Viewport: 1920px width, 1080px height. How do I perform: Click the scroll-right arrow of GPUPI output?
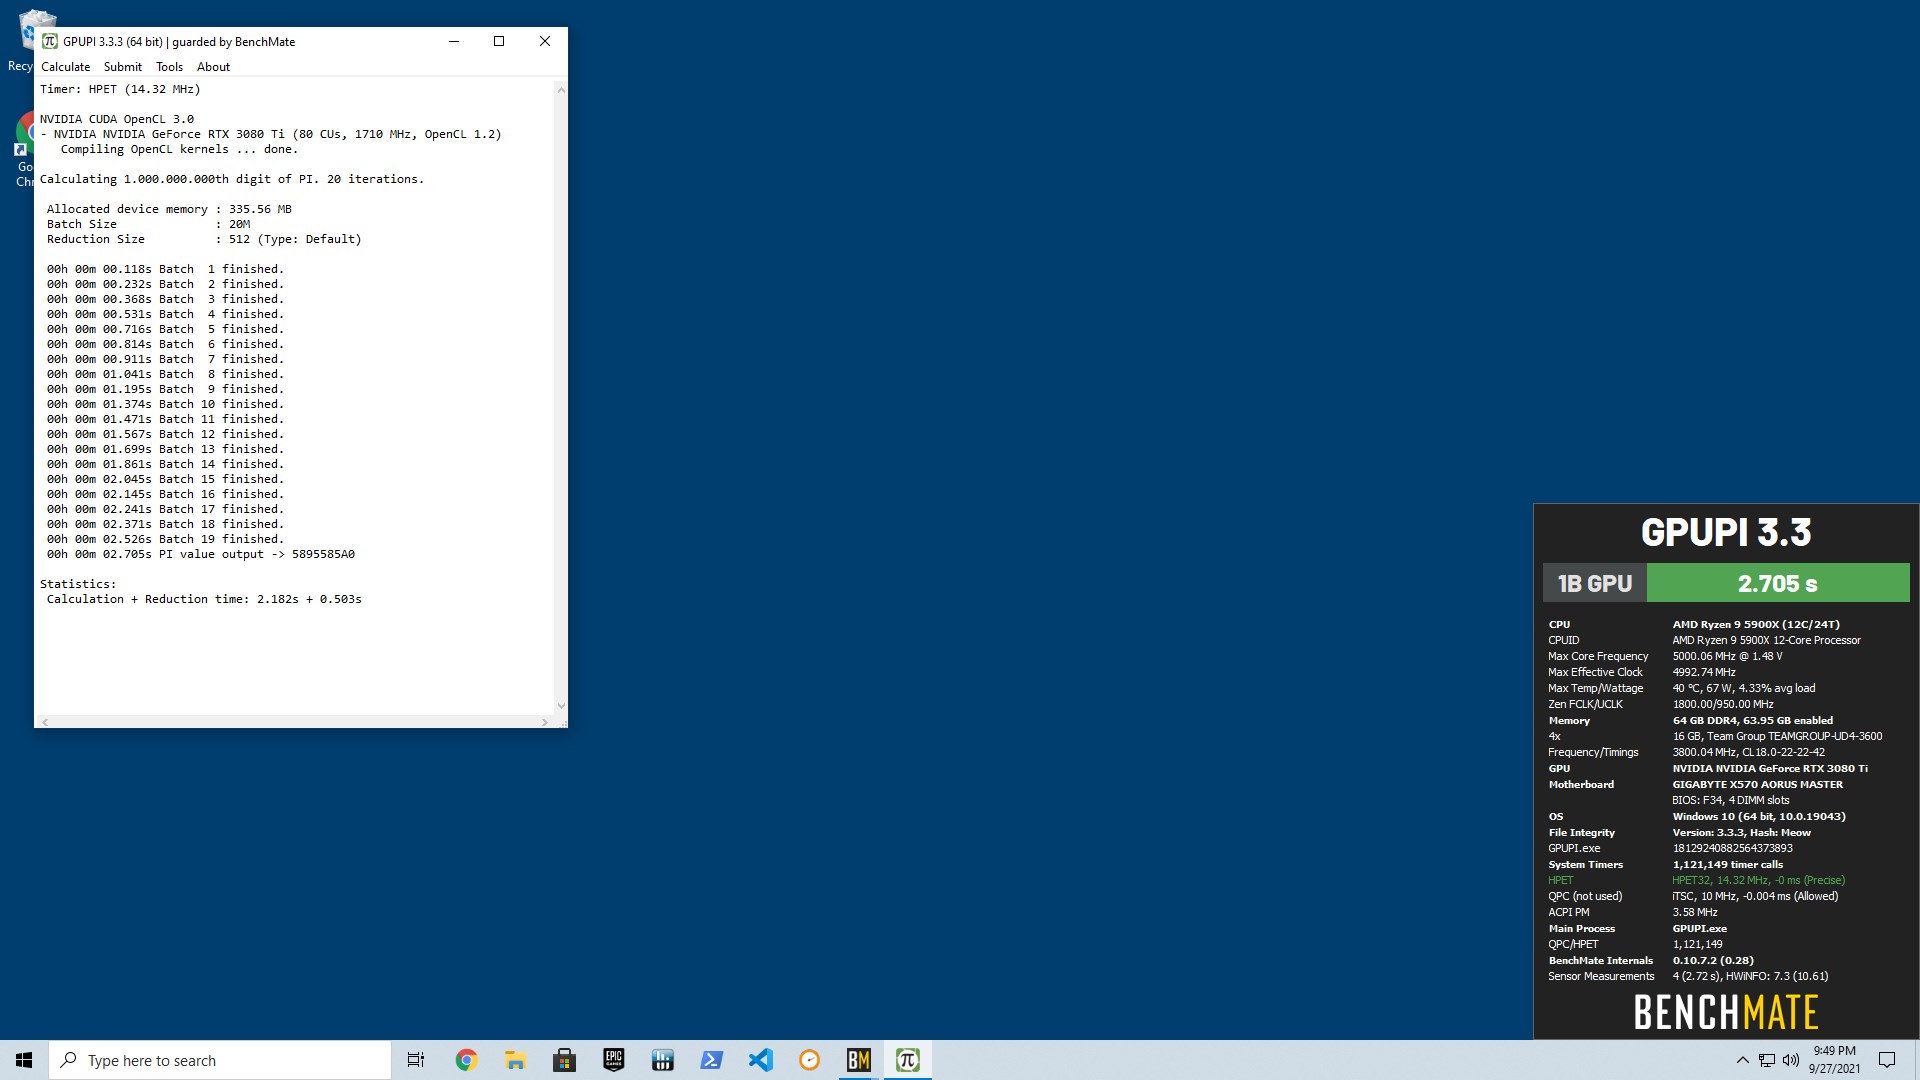(545, 722)
